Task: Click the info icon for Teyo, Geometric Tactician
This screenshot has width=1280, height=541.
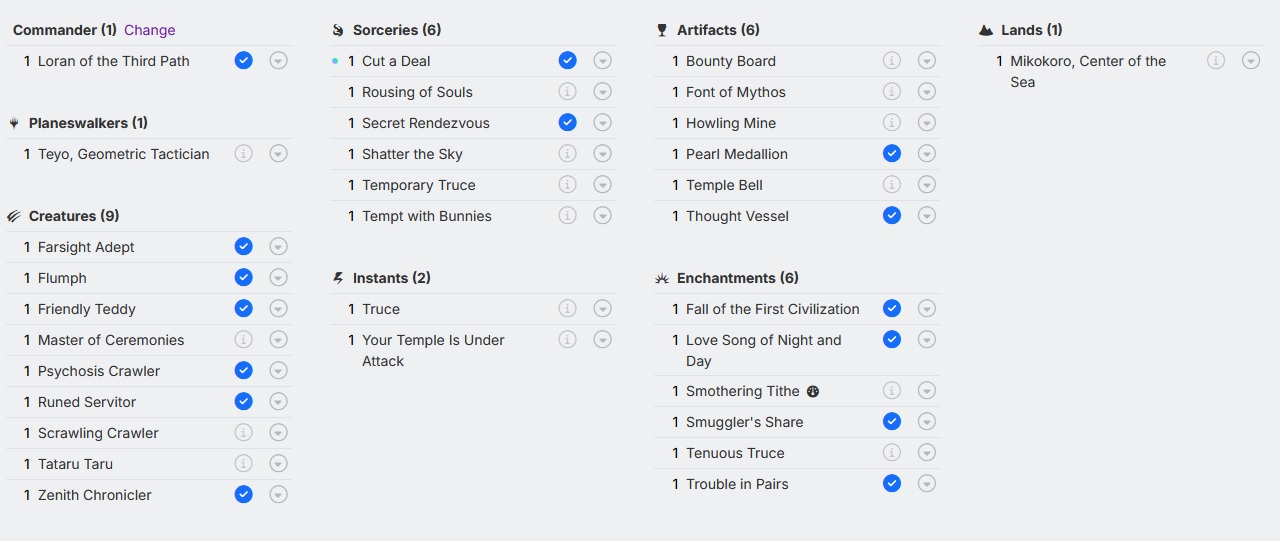Action: (x=243, y=154)
